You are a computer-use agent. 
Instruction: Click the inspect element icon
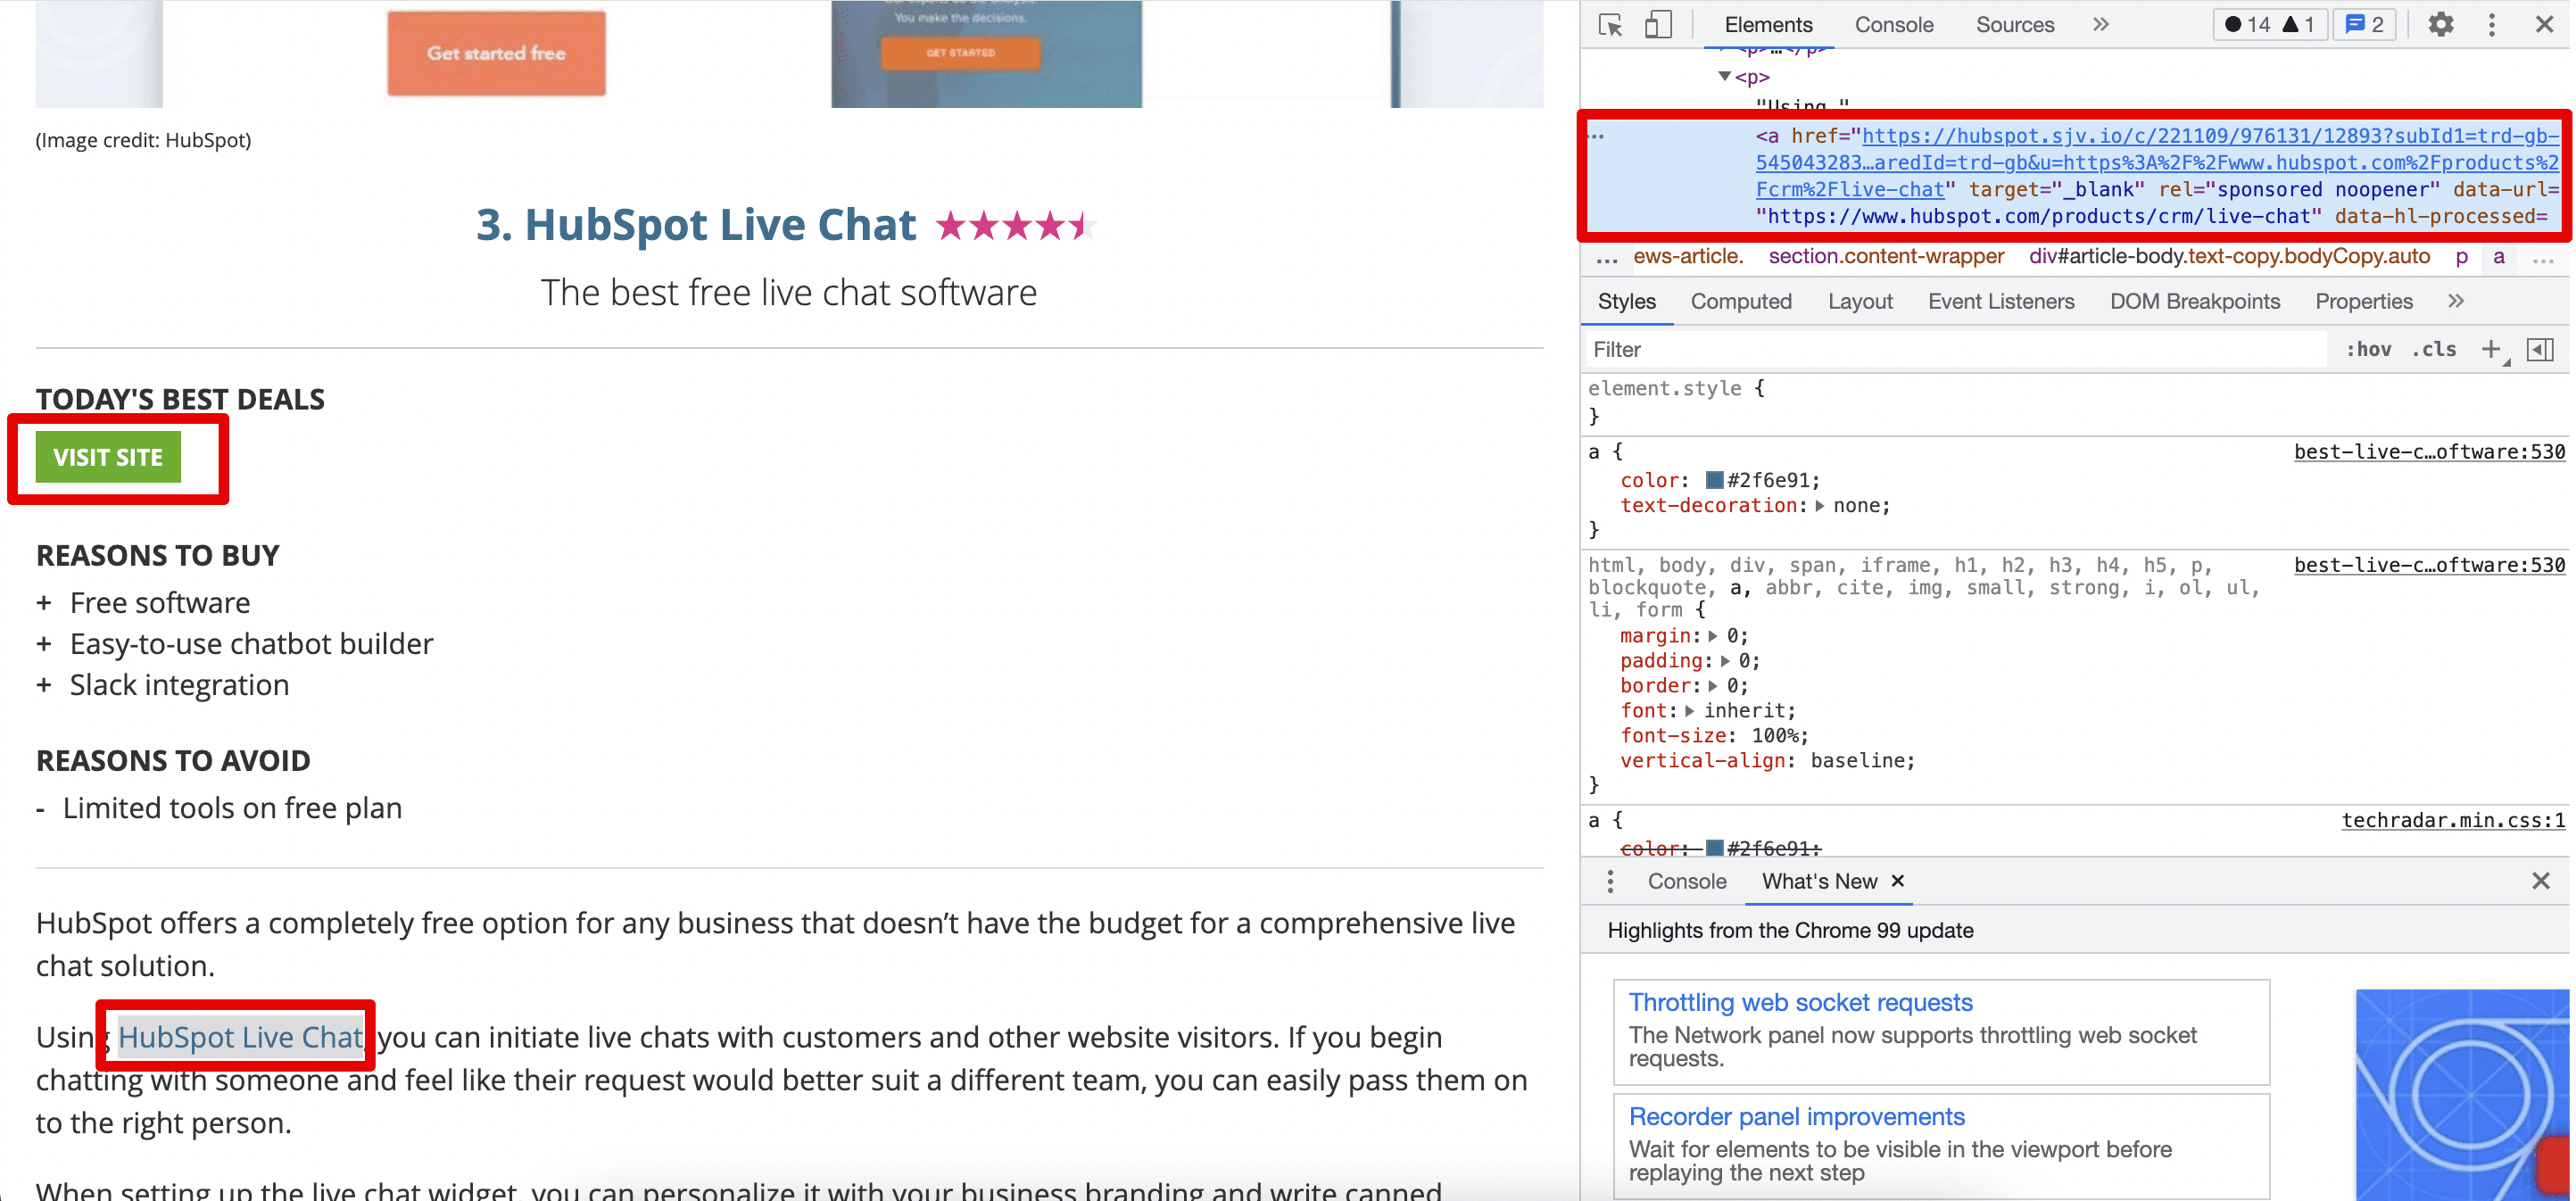coord(1617,23)
